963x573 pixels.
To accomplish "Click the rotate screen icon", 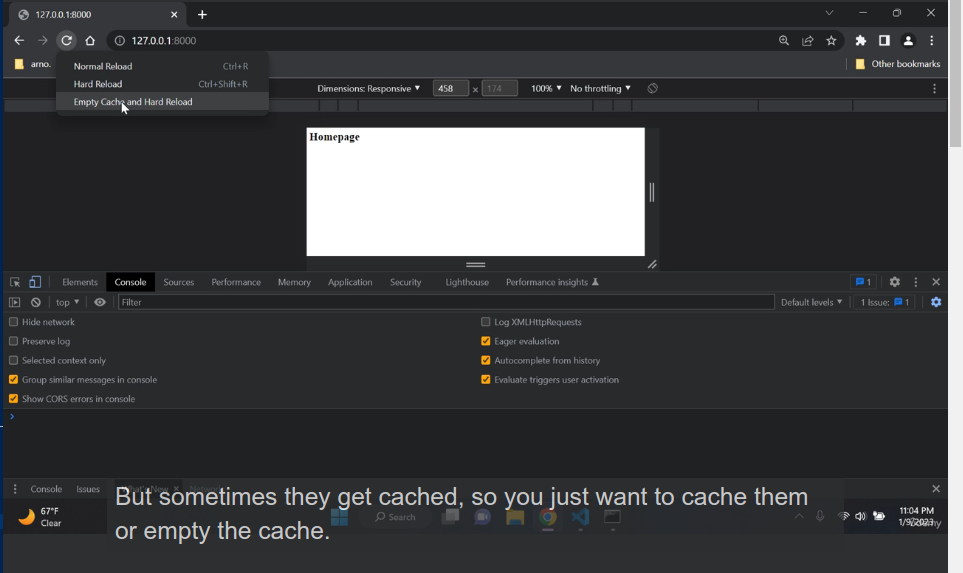I will [652, 88].
